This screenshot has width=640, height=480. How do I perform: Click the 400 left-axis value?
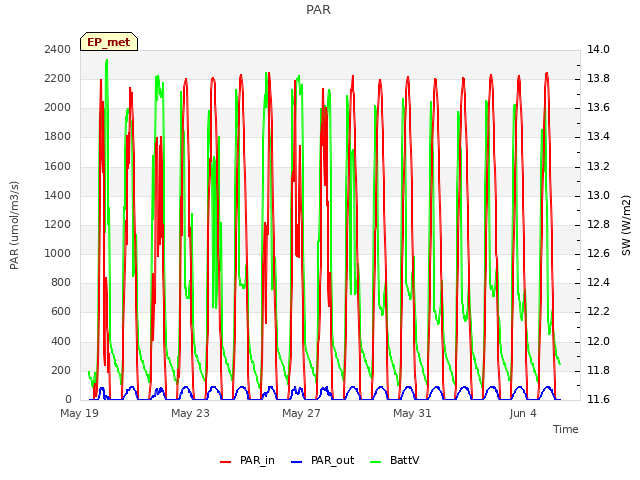point(61,341)
